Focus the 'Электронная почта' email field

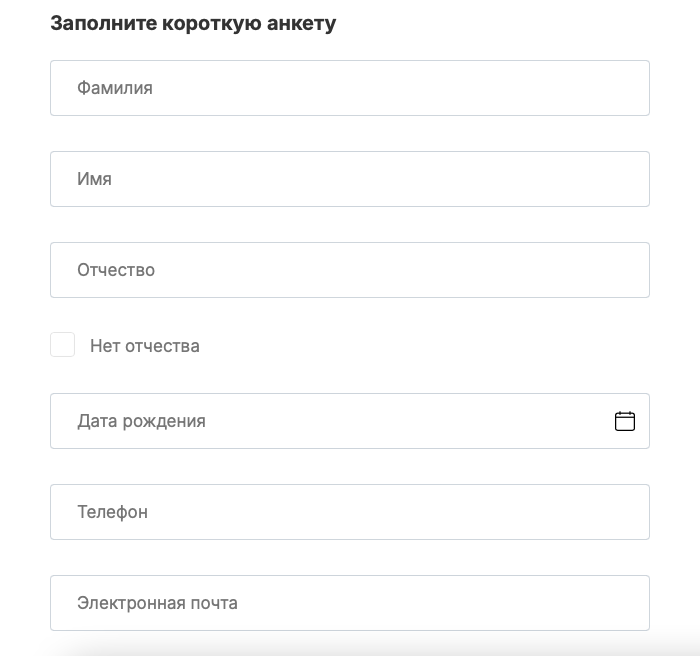[350, 603]
